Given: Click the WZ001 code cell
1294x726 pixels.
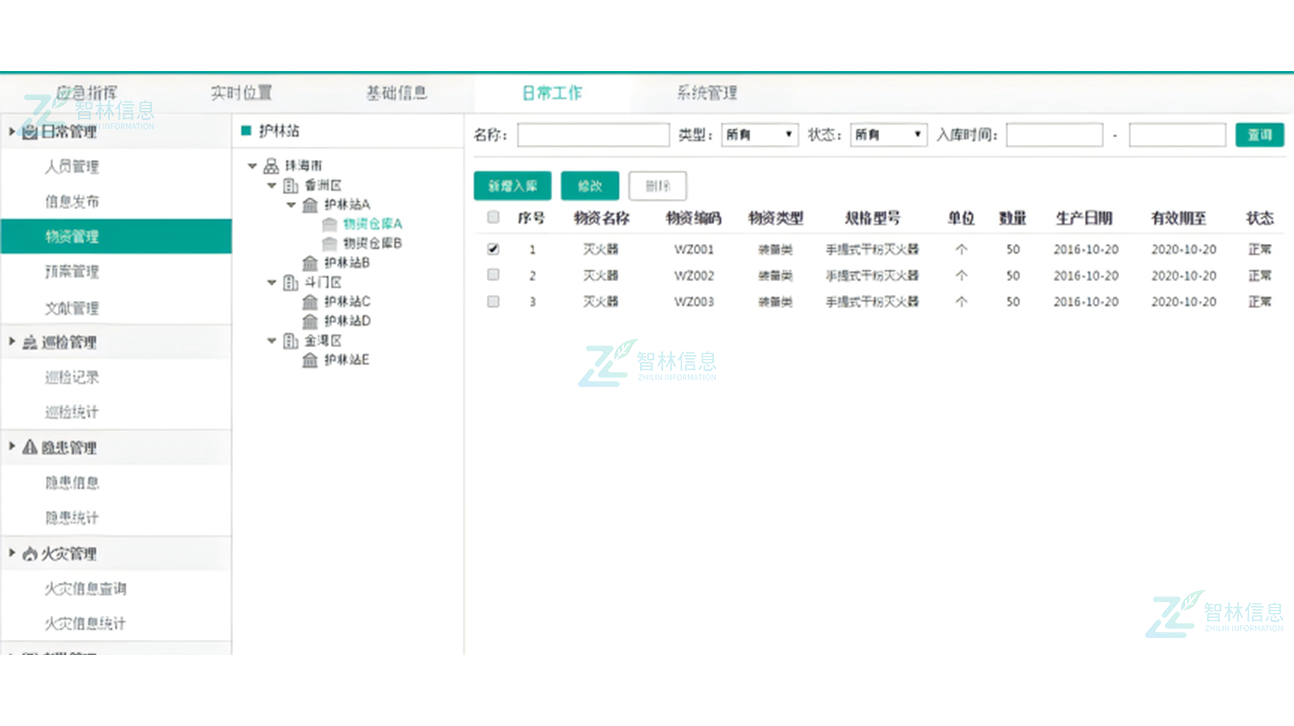Looking at the screenshot, I should coord(694,250).
